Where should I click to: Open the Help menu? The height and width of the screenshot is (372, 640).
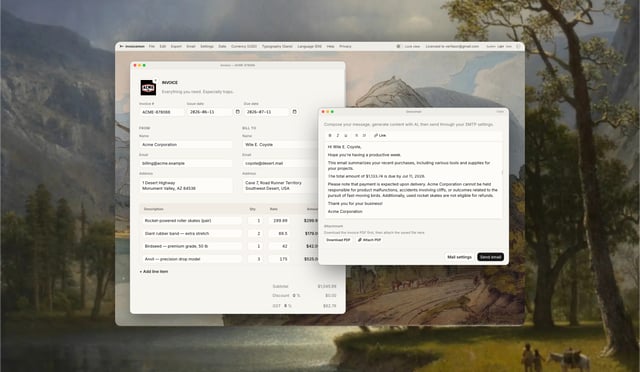pyautogui.click(x=330, y=47)
